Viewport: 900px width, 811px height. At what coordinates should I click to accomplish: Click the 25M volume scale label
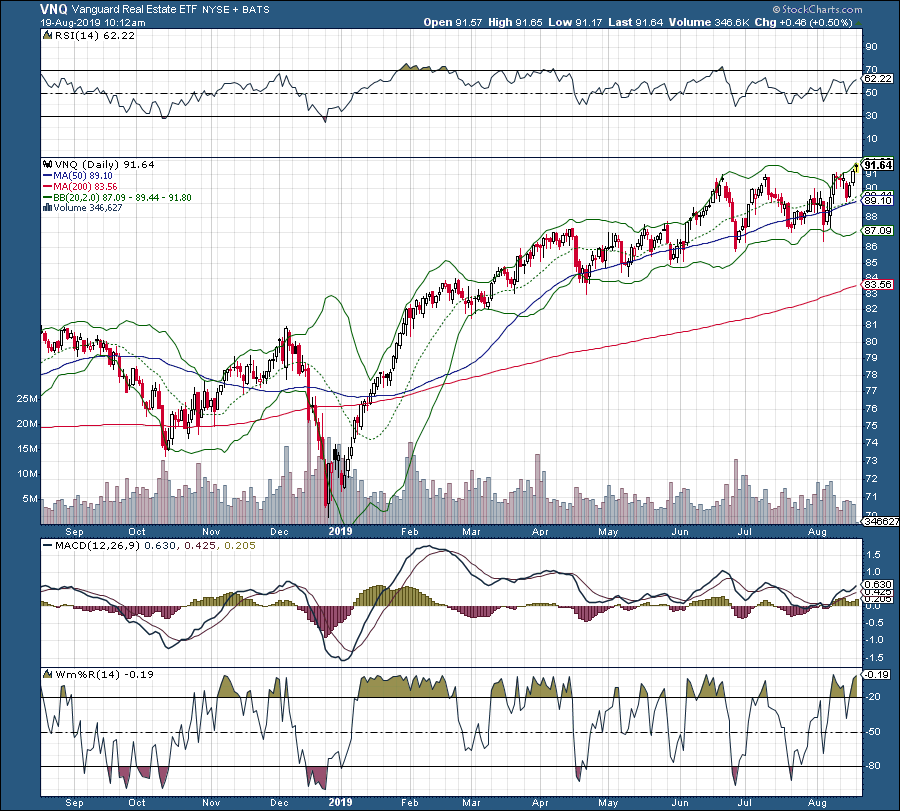pyautogui.click(x=27, y=399)
